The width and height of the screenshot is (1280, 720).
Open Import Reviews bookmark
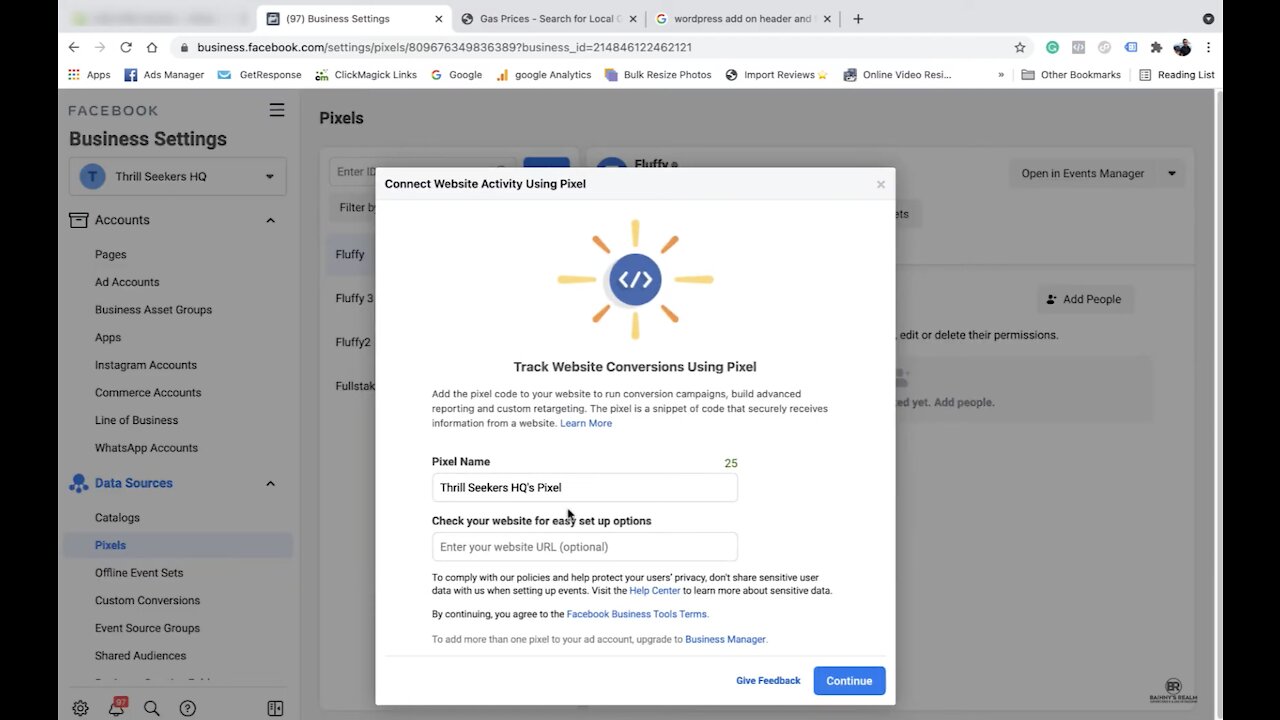pyautogui.click(x=776, y=74)
